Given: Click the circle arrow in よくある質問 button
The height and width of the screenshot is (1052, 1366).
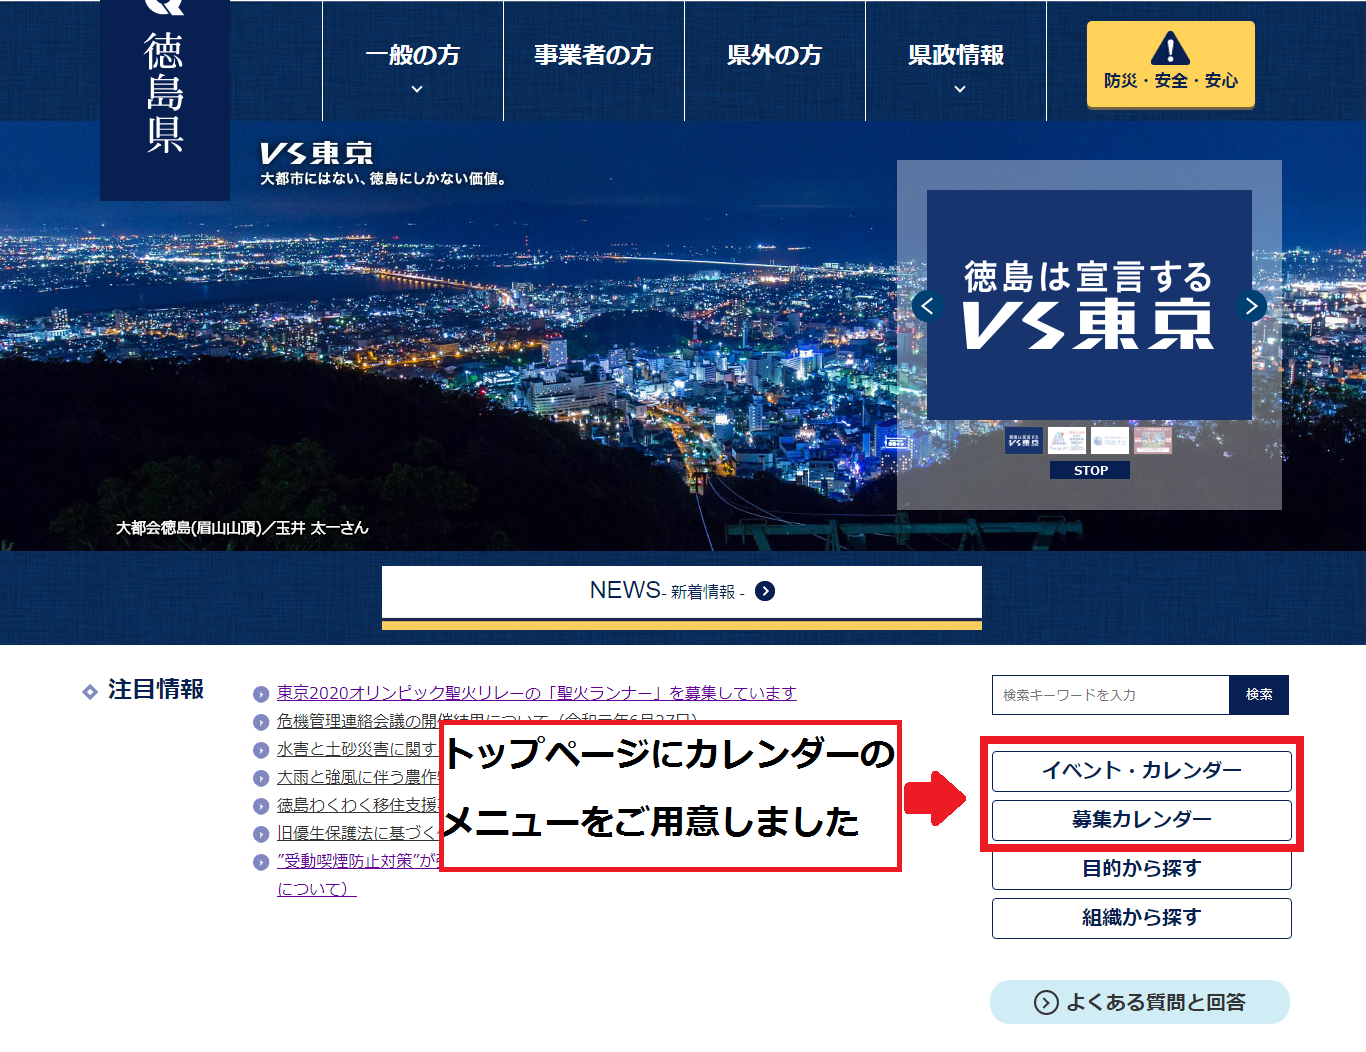Looking at the screenshot, I should tap(1046, 1002).
